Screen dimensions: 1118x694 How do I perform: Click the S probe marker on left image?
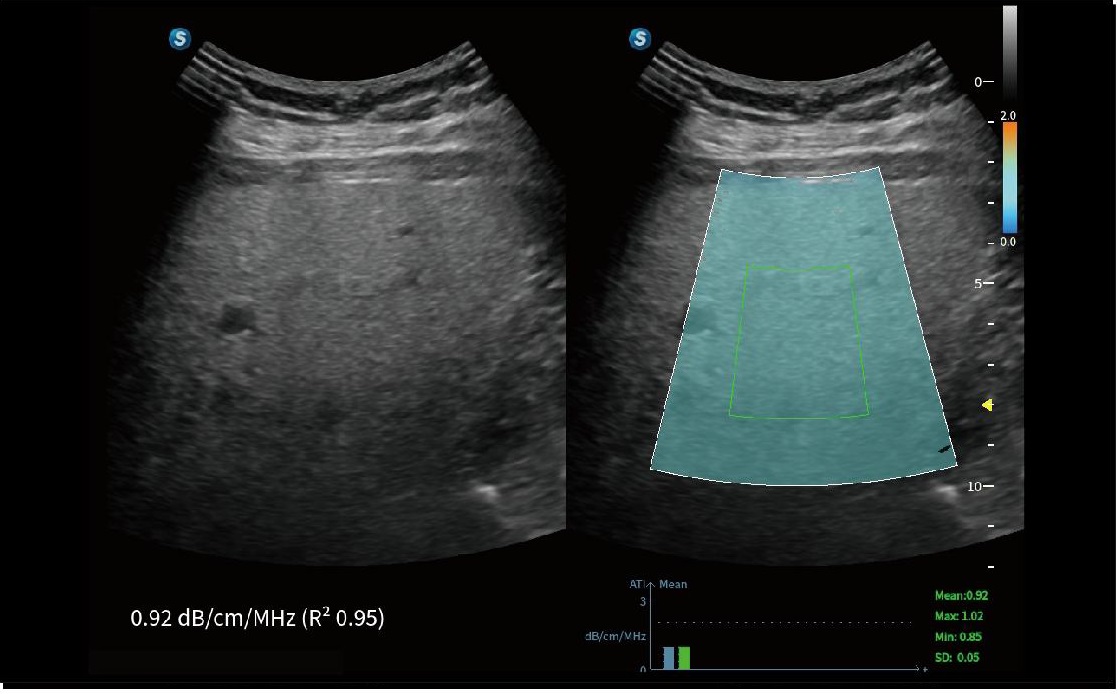click(x=180, y=39)
